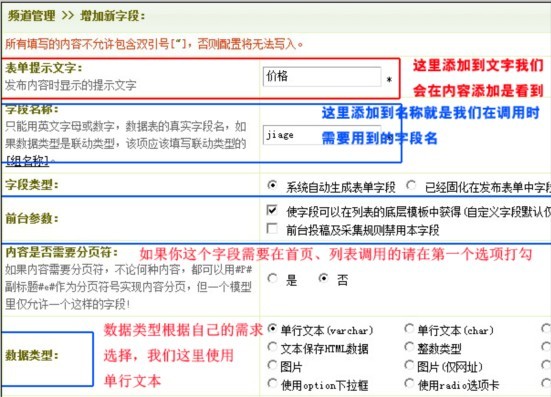
Task: Choose 图片 data type radio
Action: tap(272, 365)
